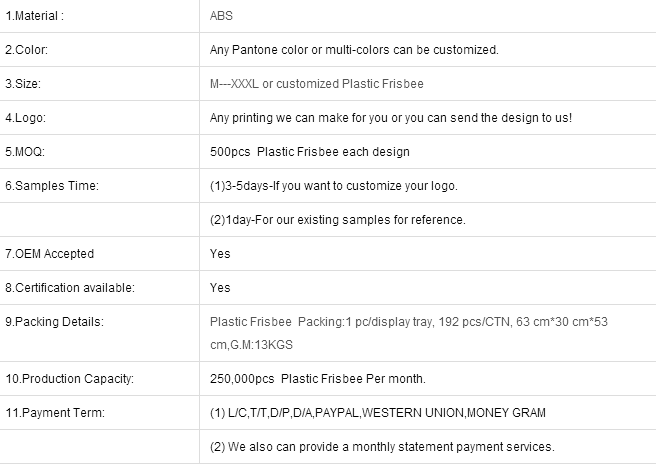Click the '7.OEM Accepted' label
Viewport: 656px width, 464px height.
tap(49, 254)
